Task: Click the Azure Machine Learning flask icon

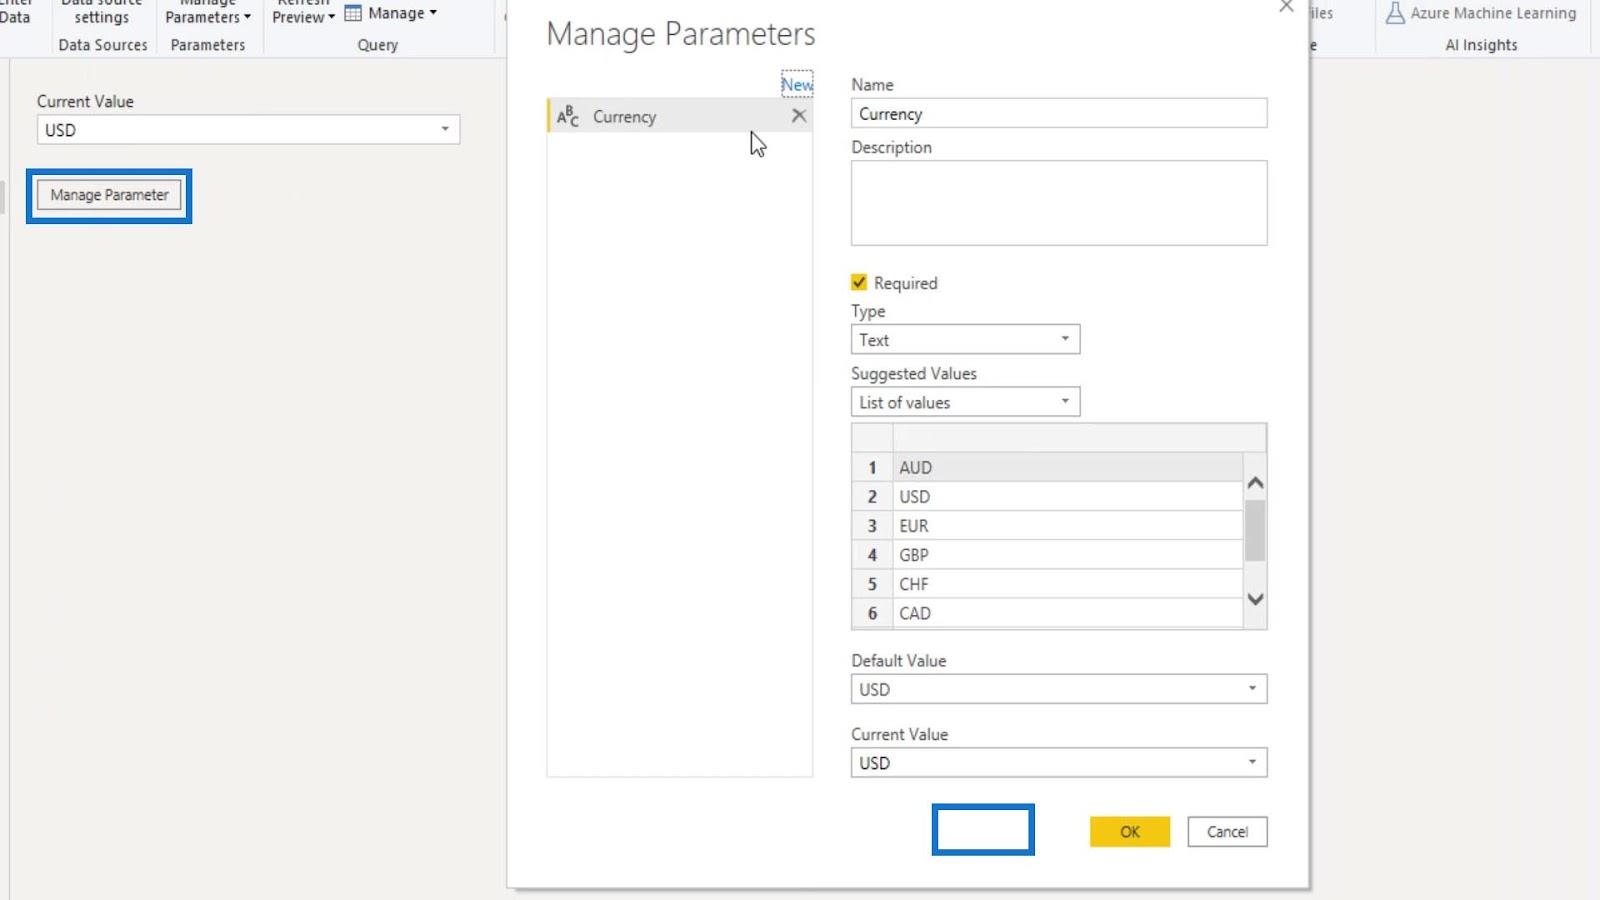Action: 1394,13
